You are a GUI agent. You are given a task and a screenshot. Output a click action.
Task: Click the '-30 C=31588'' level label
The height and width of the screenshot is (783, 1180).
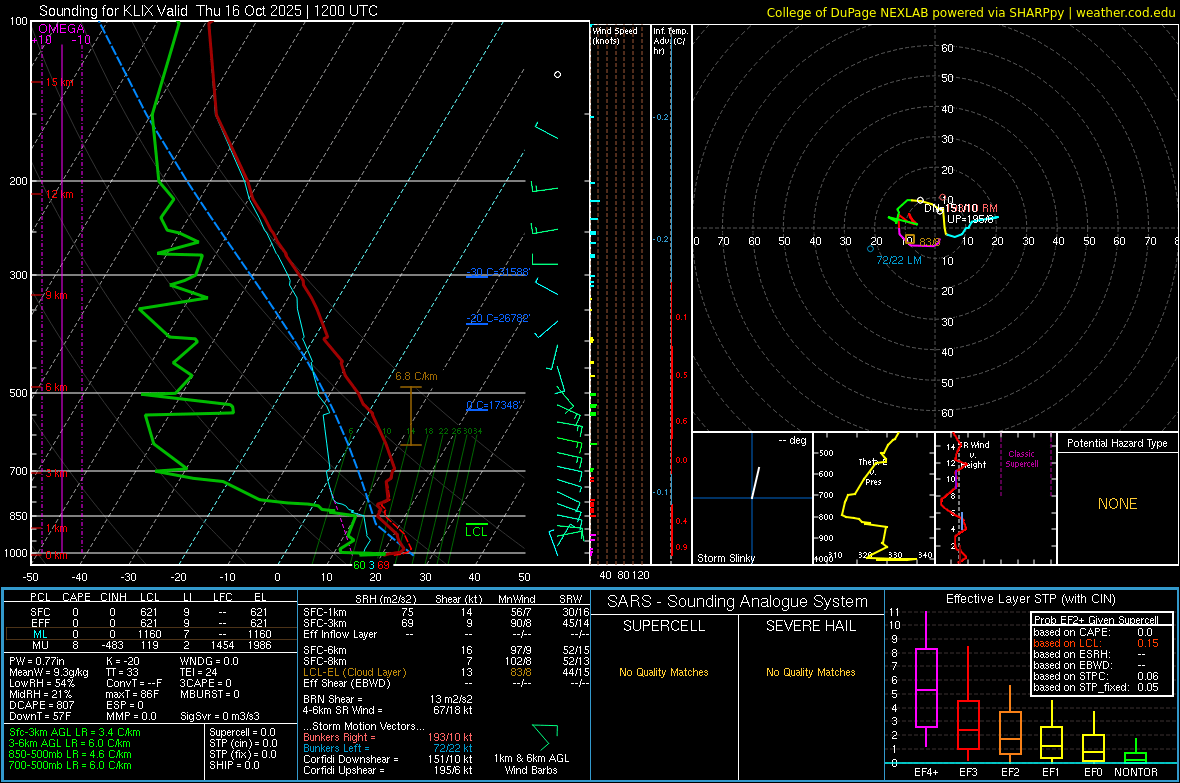pyautogui.click(x=498, y=272)
